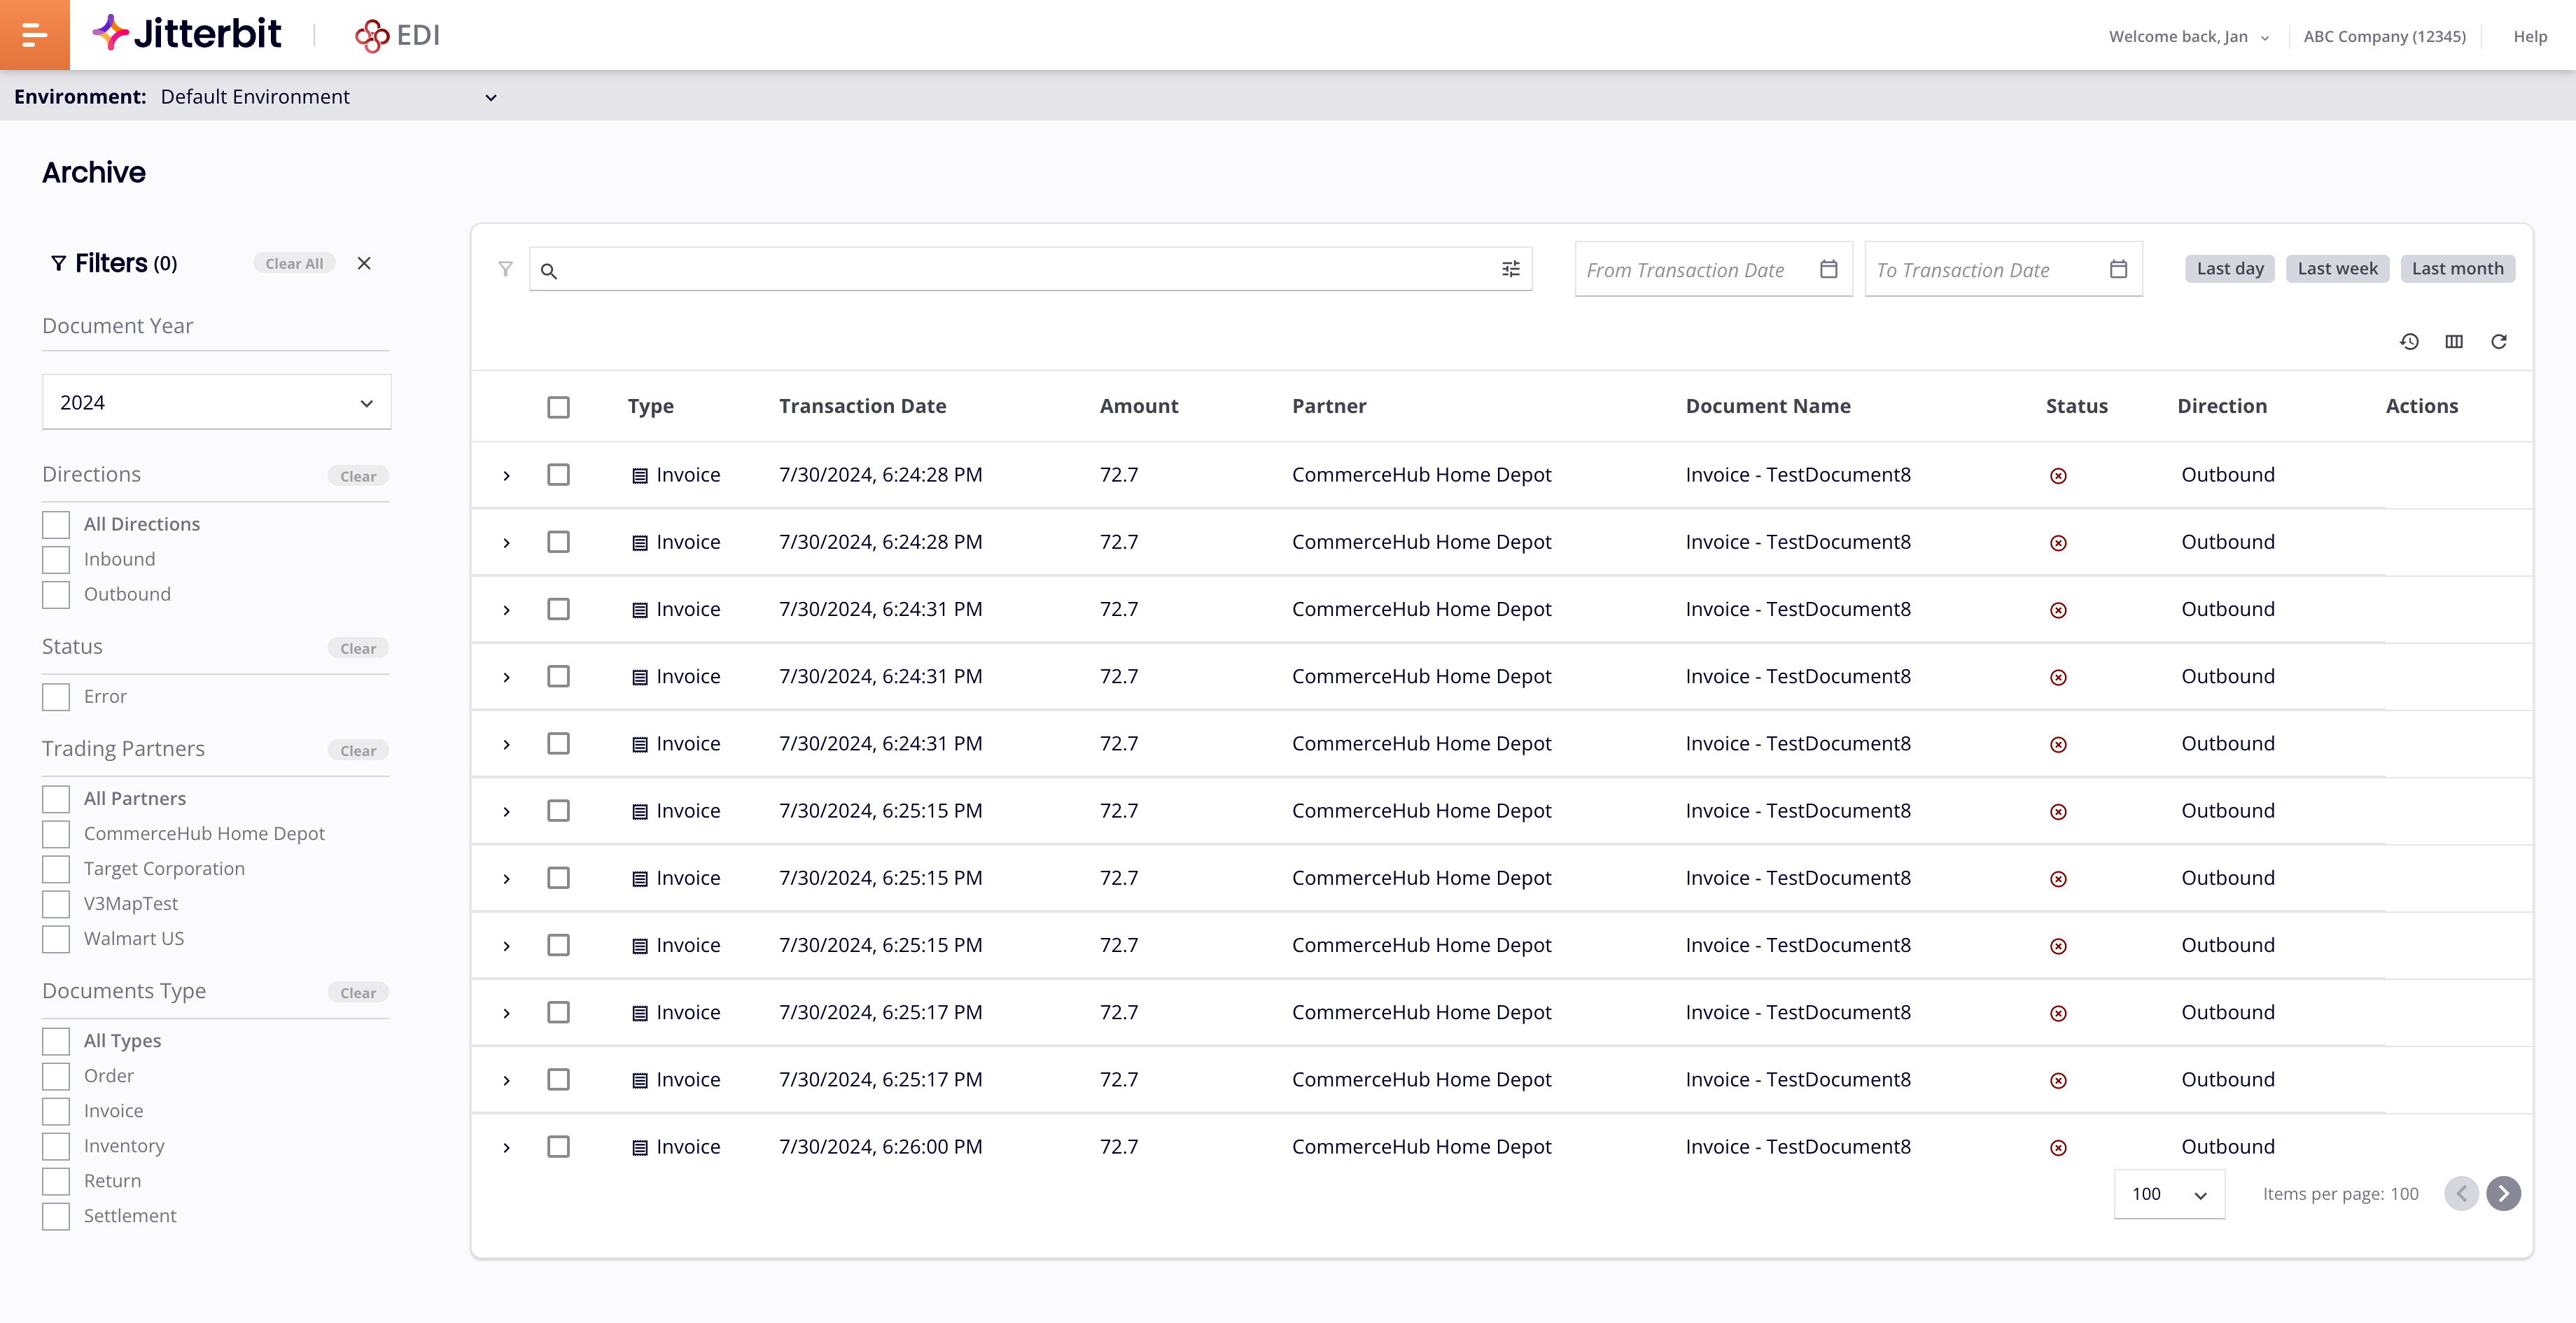2576x1323 pixels.
Task: Open the To Transaction Date calendar picker
Action: [x=2118, y=269]
